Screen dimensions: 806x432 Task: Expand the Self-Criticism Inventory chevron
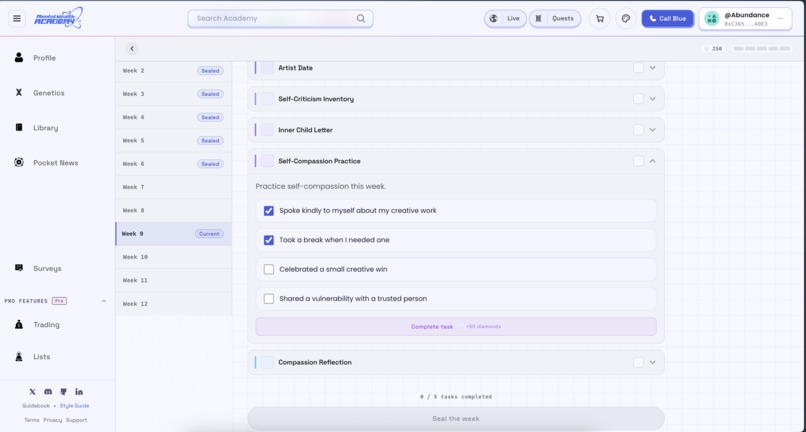click(x=653, y=99)
